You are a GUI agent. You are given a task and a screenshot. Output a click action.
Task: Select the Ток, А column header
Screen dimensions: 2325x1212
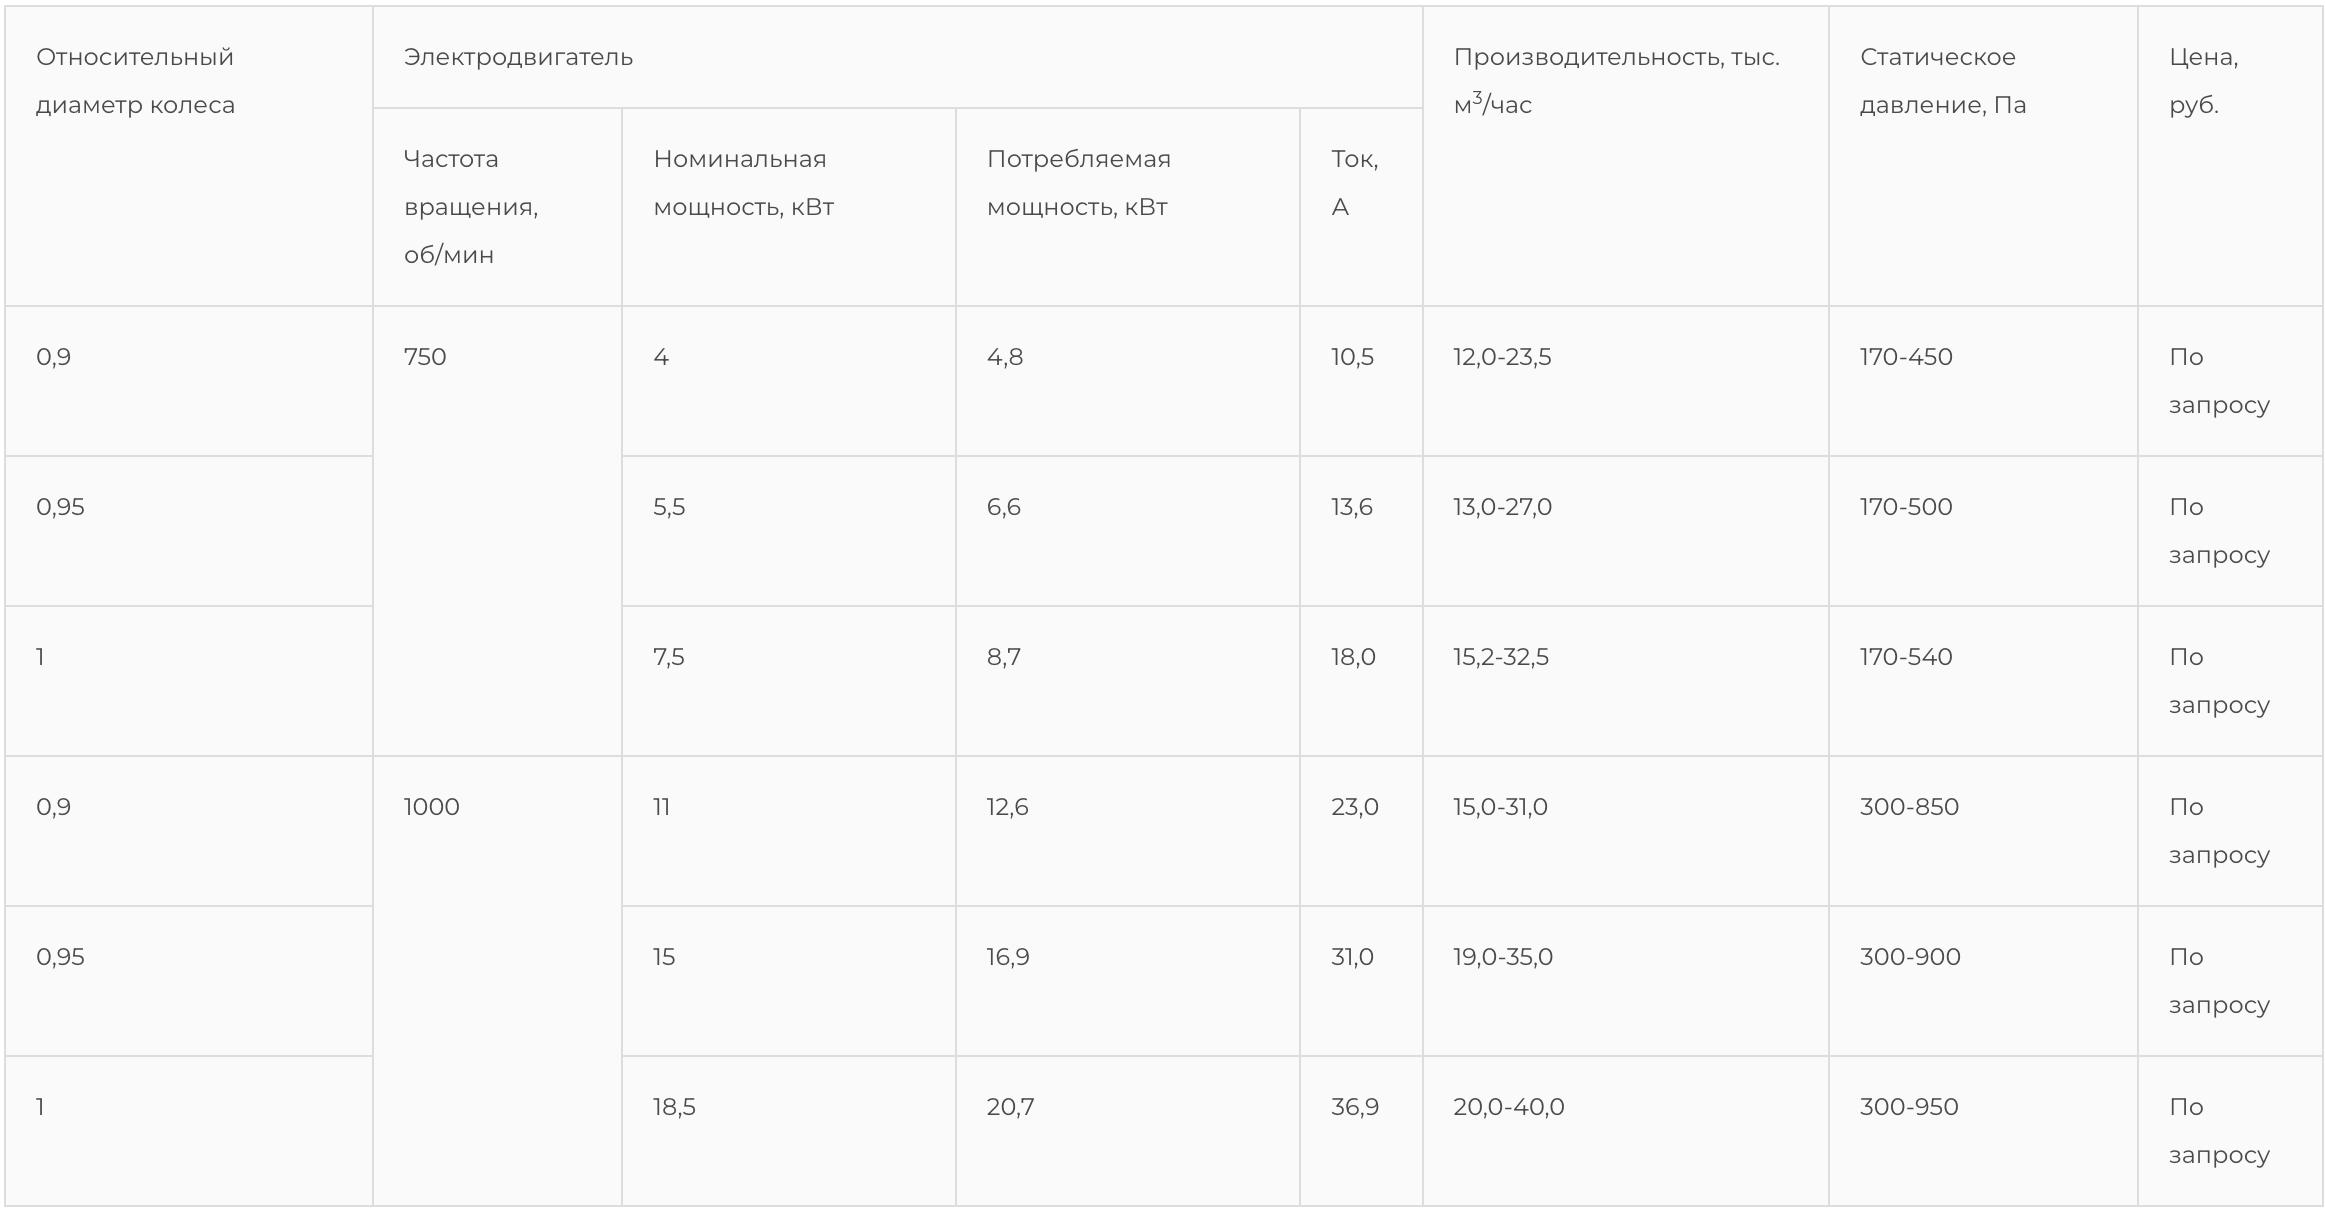tap(1354, 183)
